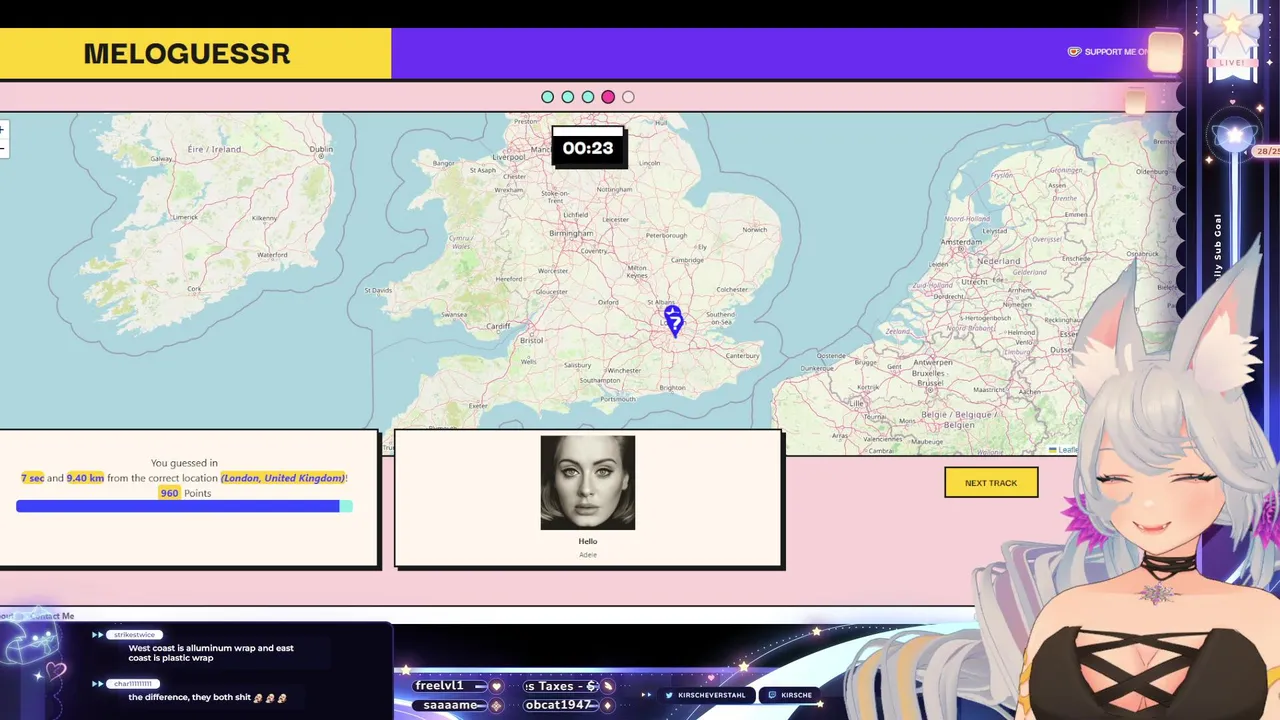
Task: Click the diamond icon beside obcat1947
Action: tap(607, 705)
